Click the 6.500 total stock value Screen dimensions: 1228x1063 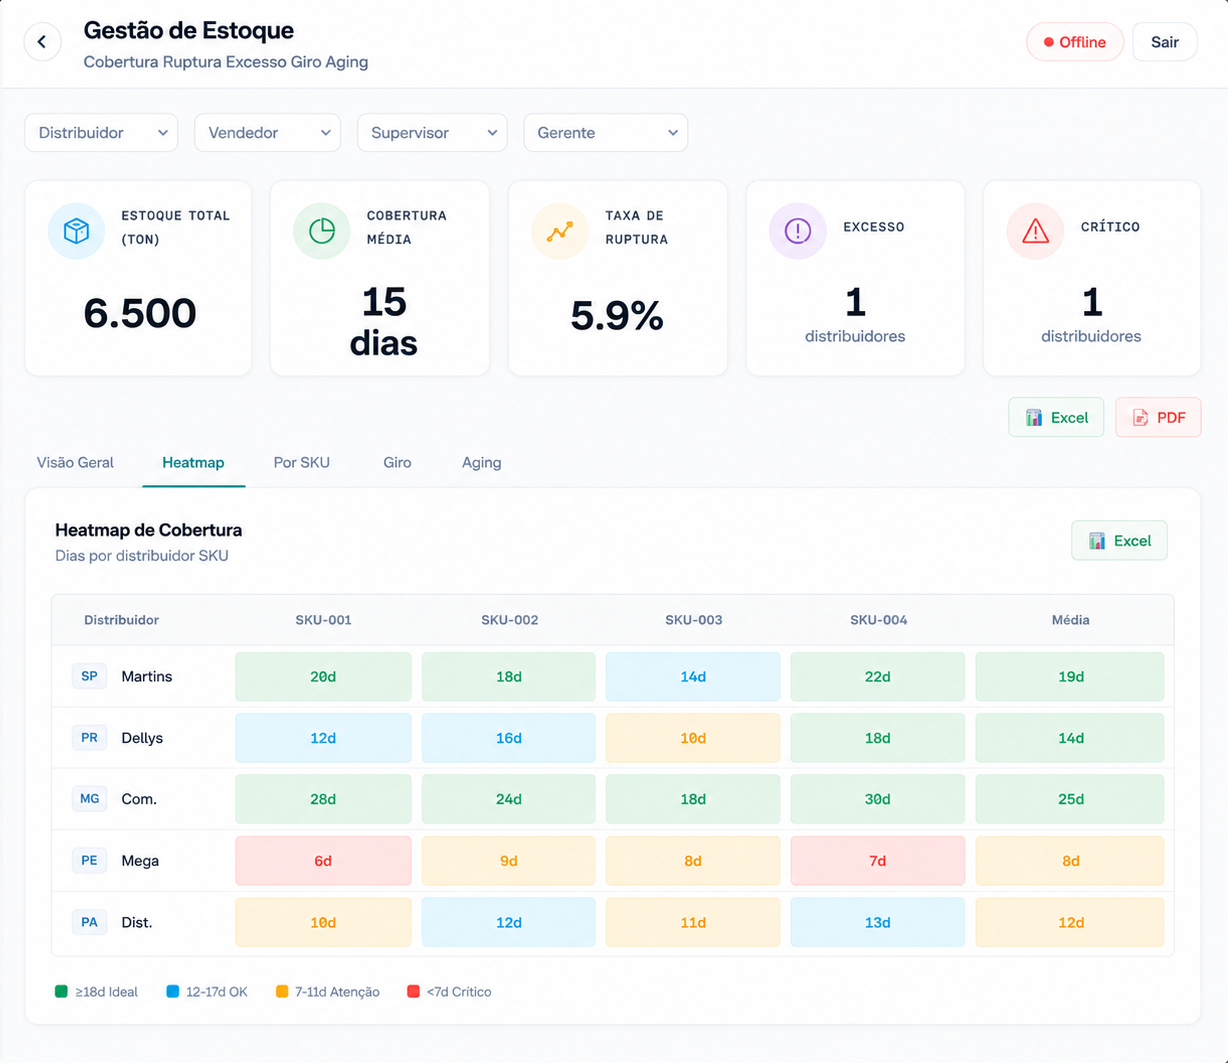coord(140,313)
